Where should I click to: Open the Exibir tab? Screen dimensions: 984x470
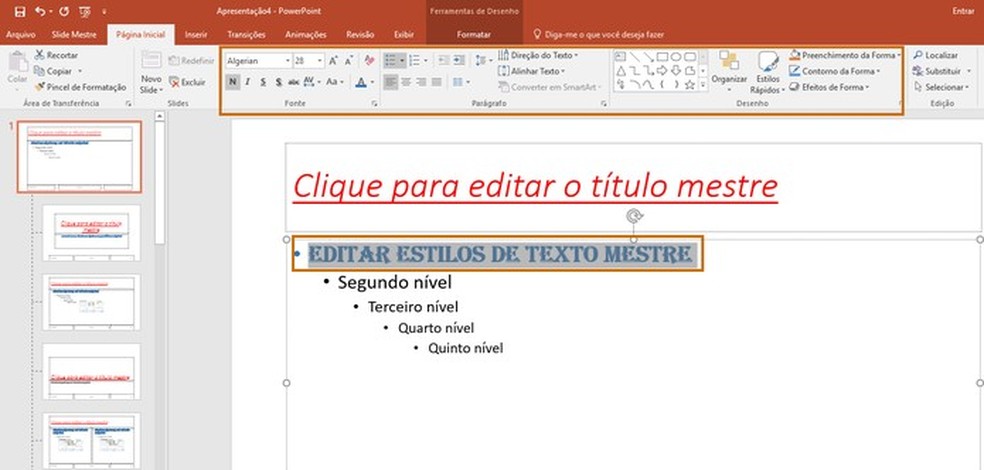pos(404,35)
